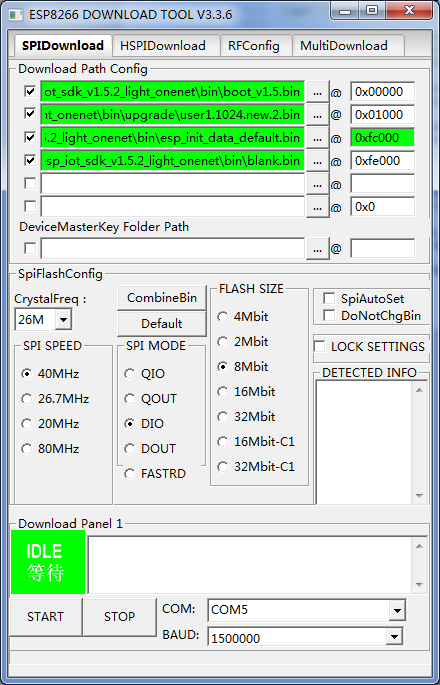Click DETECTED INFO scrollbar up arrow
The height and width of the screenshot is (685, 440).
point(419,390)
